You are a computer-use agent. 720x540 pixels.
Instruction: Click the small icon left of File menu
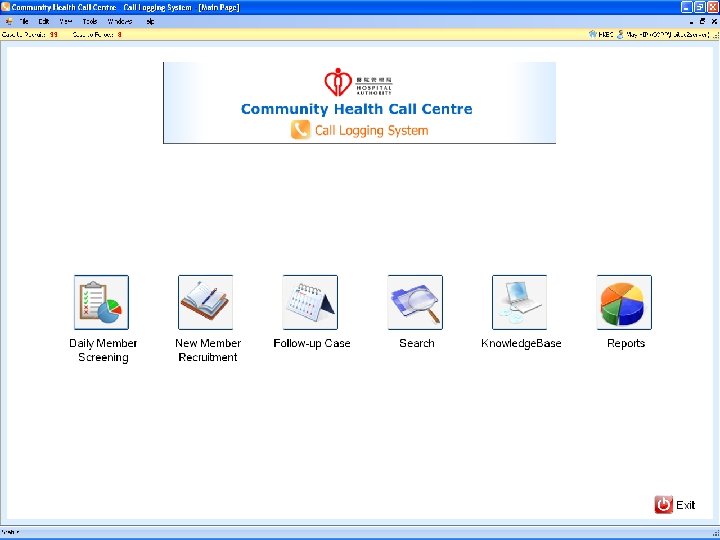(9, 21)
